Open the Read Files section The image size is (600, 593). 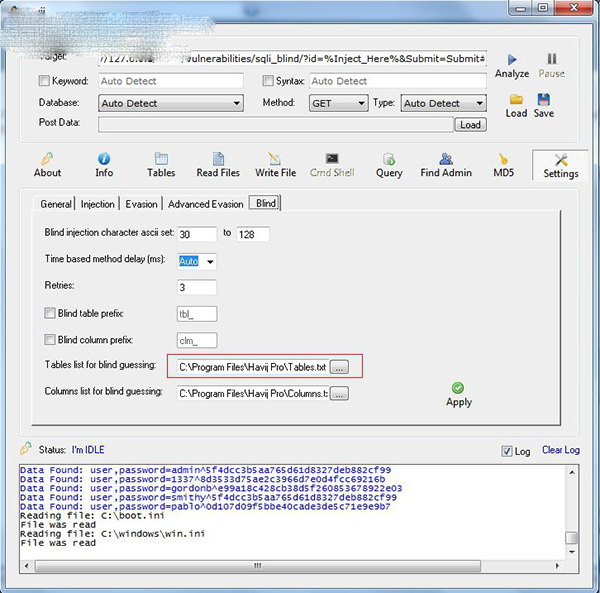[x=218, y=165]
